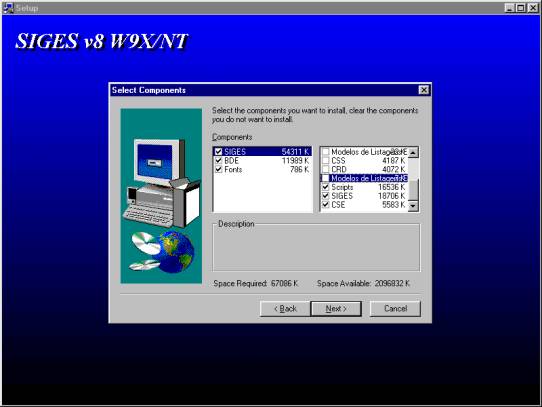Click the subcomponent list scrollbar thumb
The width and height of the screenshot is (542, 407).
413,190
